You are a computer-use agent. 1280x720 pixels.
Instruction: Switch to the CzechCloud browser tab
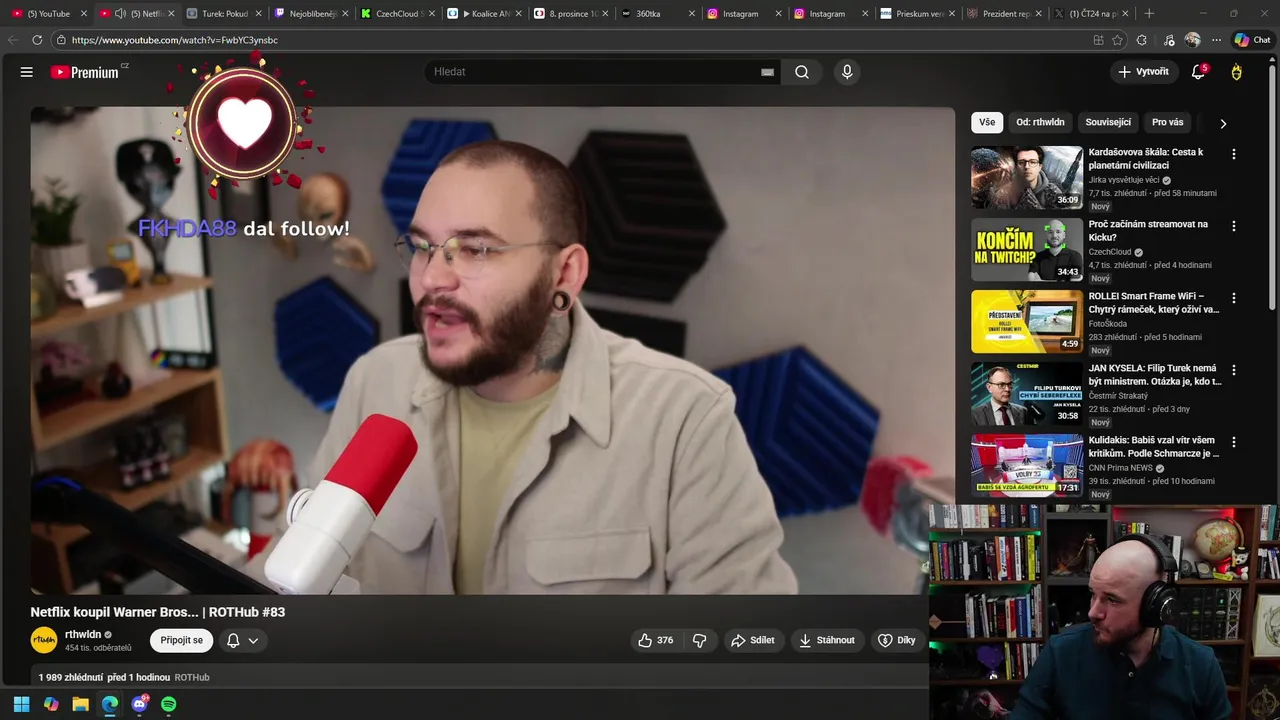396,14
